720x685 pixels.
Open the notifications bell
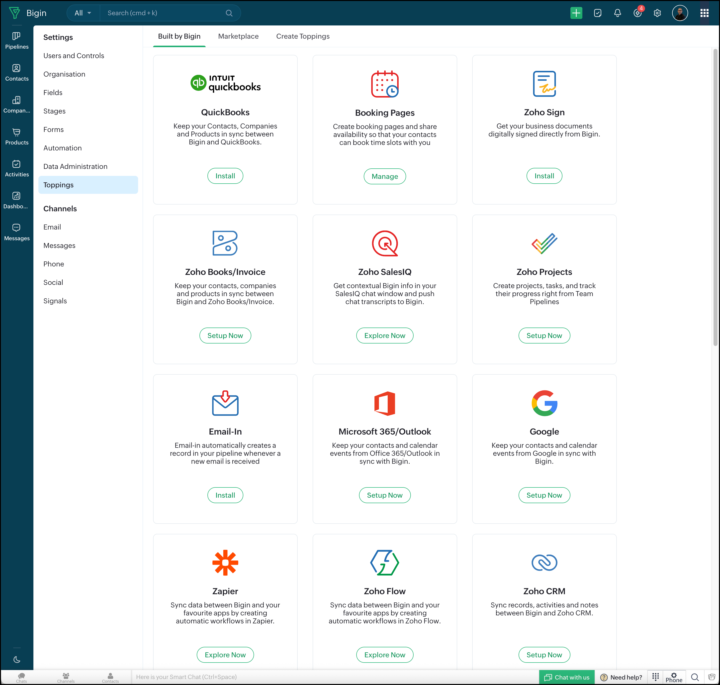618,13
